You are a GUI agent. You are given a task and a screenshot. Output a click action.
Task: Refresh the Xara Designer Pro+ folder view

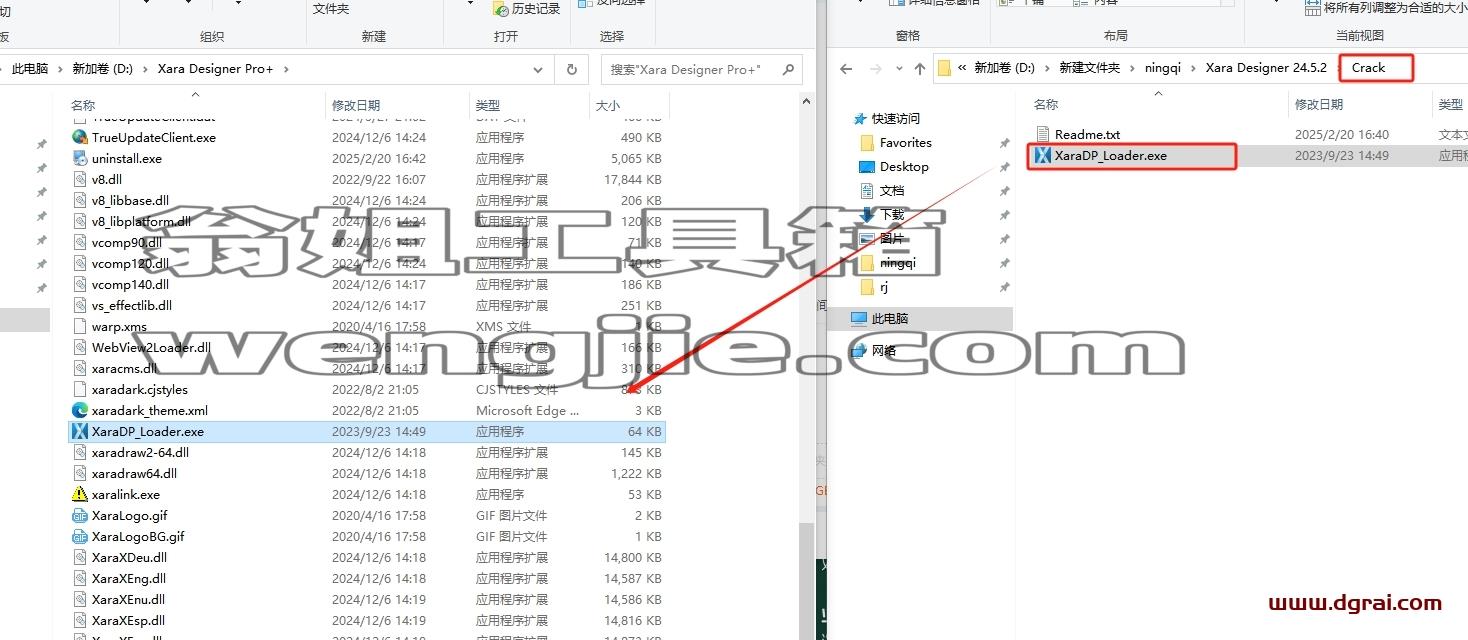point(571,70)
